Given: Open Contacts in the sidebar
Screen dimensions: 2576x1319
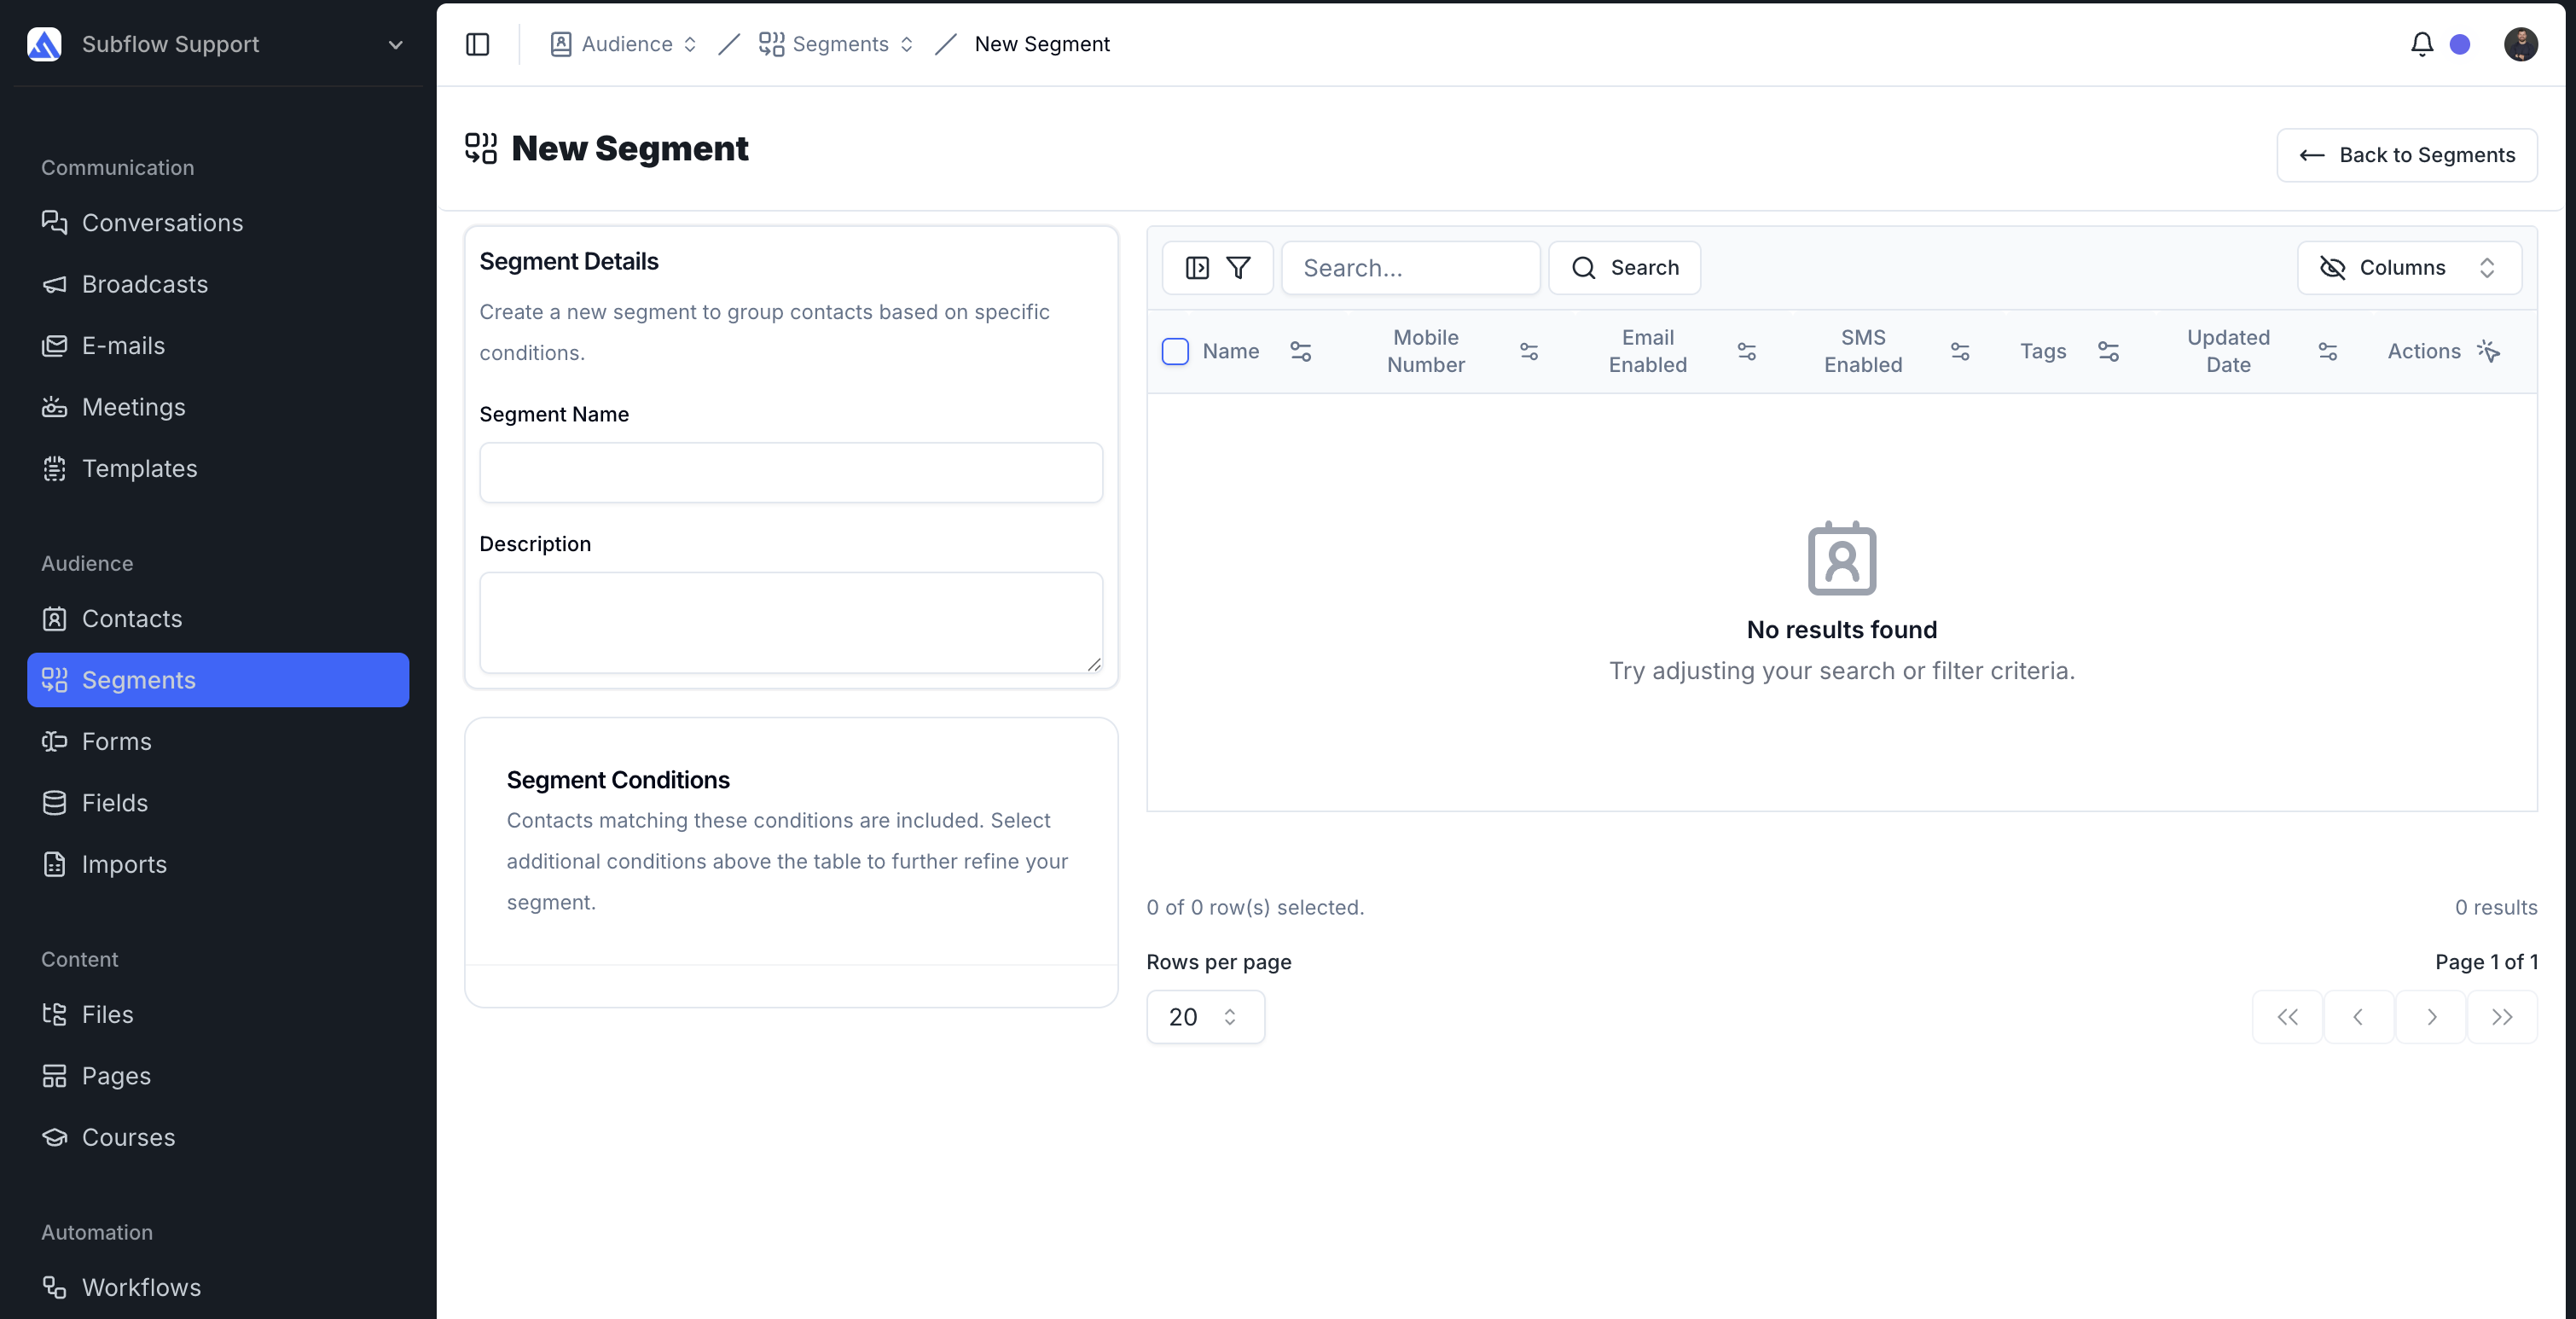Looking at the screenshot, I should [x=218, y=619].
